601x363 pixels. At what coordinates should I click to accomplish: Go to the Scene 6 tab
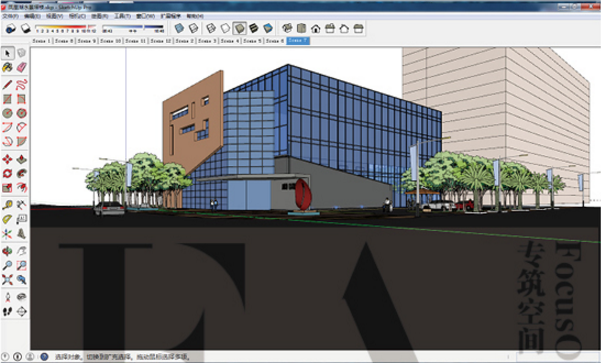[275, 41]
